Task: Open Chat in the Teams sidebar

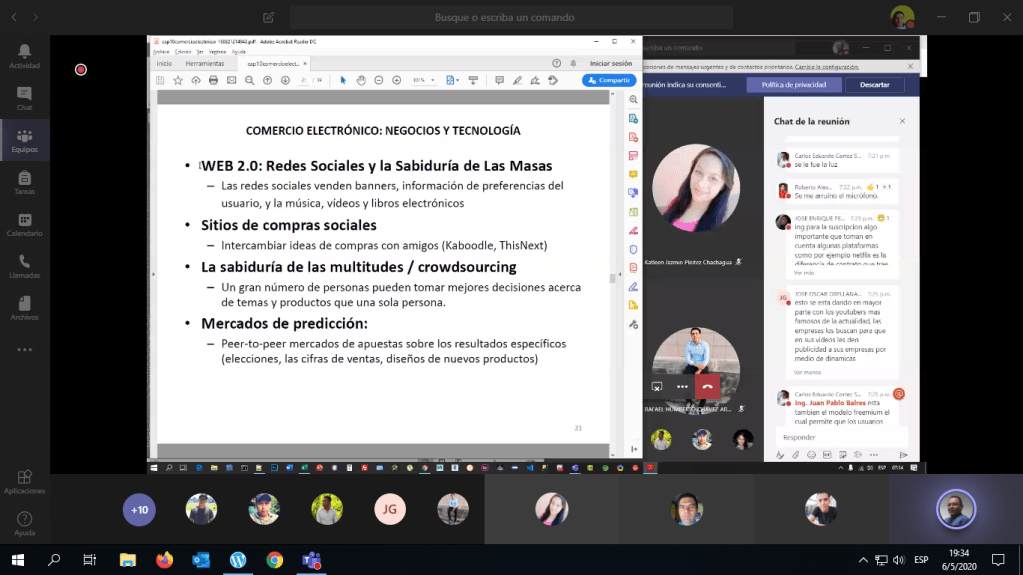Action: coord(24,98)
